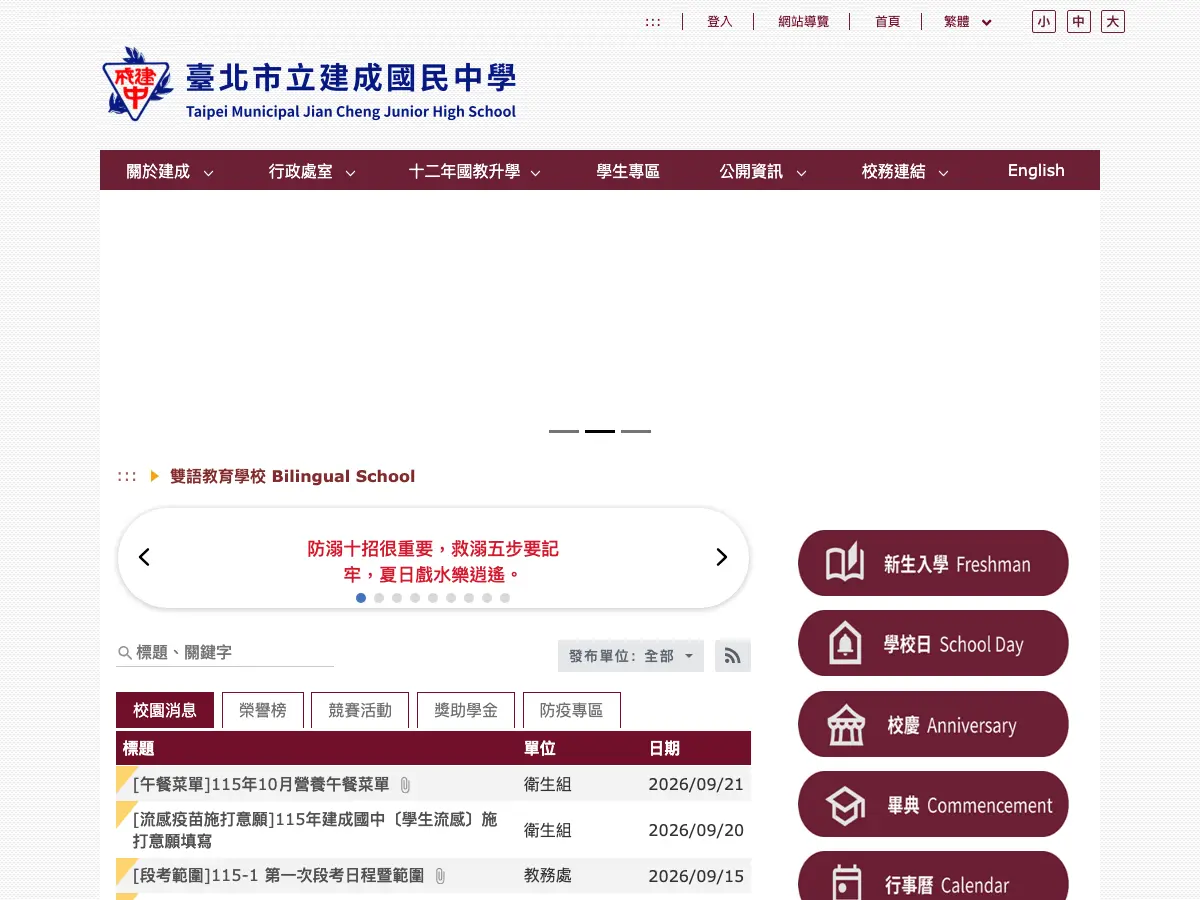Select the fifth marquee pagination dot
This screenshot has width=1200, height=900.
(433, 598)
